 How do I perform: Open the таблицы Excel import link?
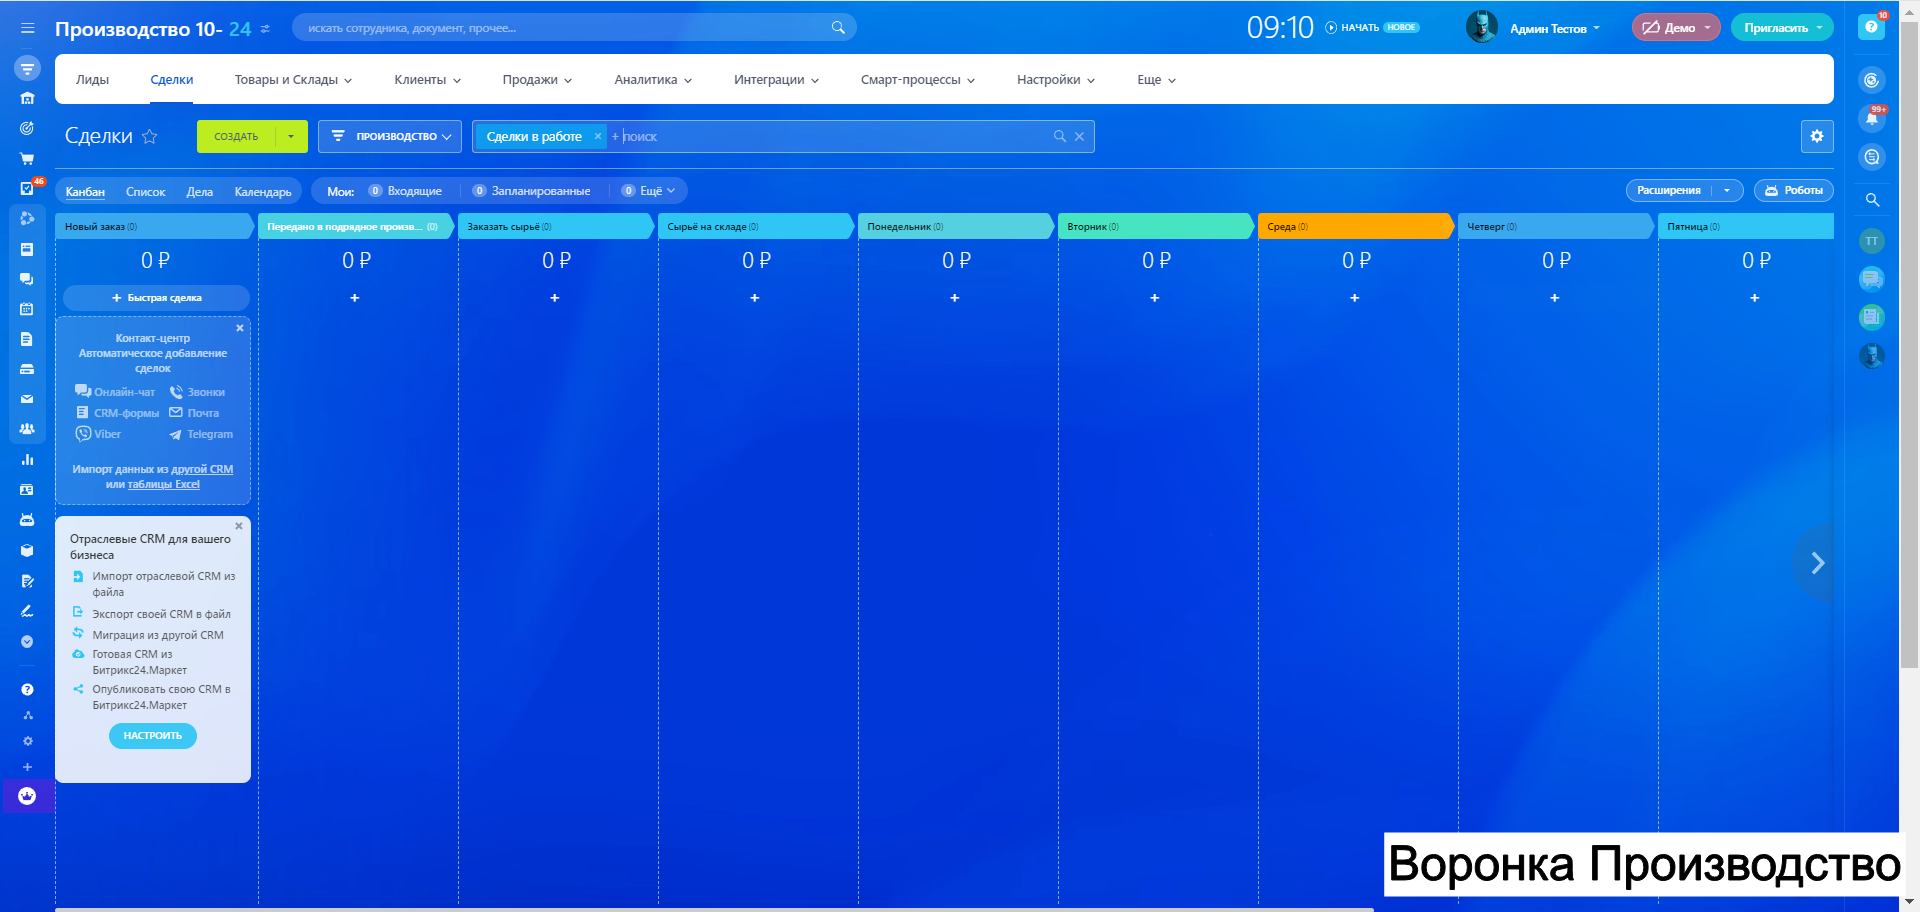[x=164, y=485]
